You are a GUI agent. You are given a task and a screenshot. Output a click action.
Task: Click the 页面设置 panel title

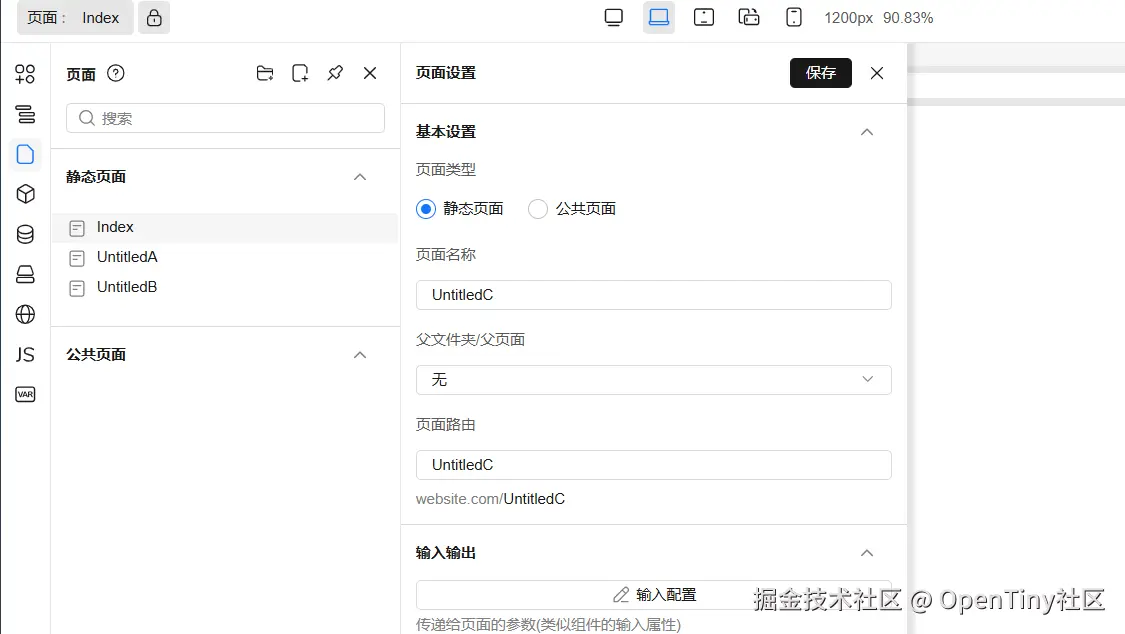446,73
